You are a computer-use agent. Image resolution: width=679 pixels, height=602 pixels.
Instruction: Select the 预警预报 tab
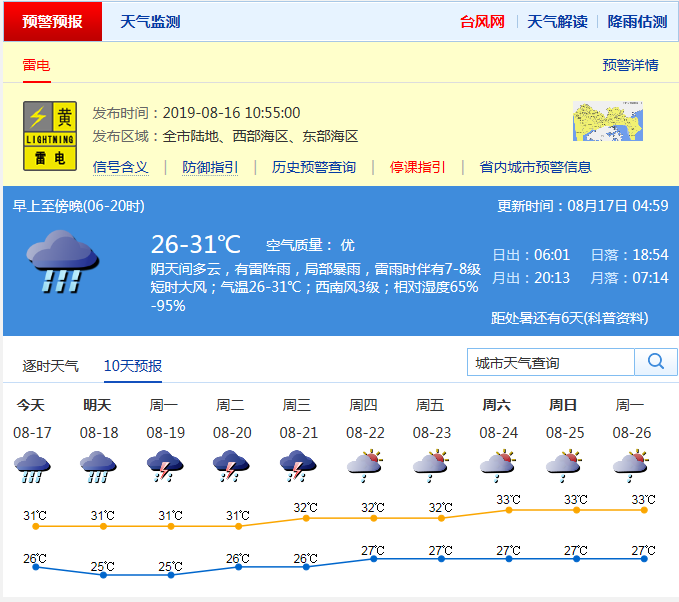pos(52,22)
